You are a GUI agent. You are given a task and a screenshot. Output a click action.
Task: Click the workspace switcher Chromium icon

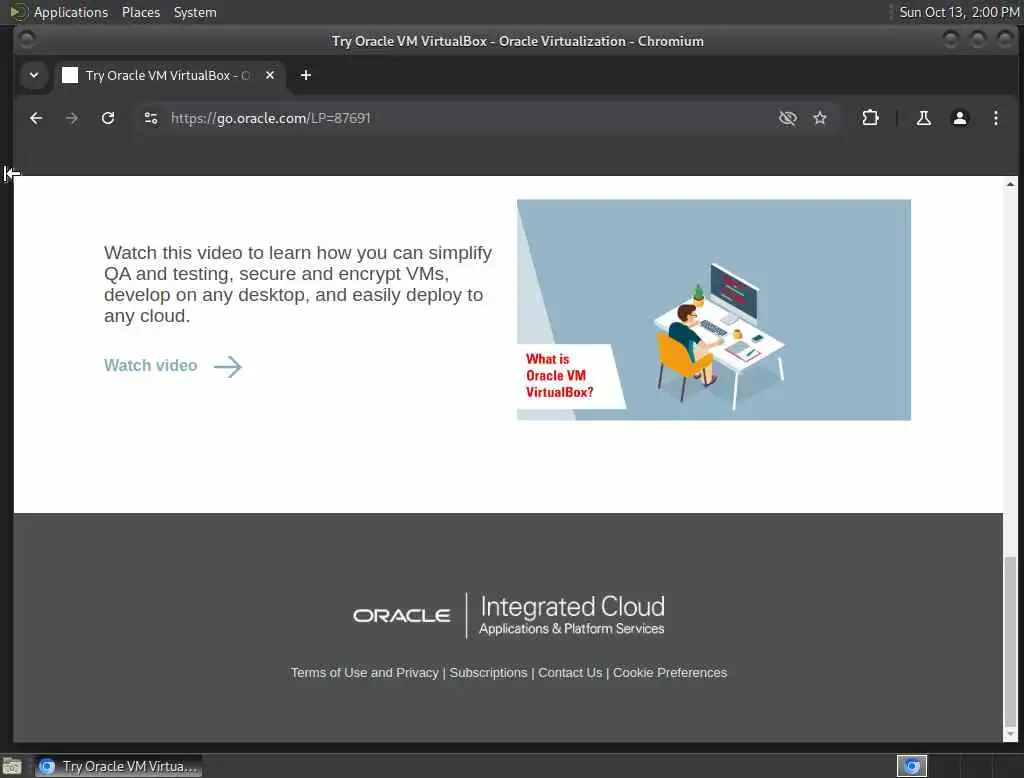point(912,766)
